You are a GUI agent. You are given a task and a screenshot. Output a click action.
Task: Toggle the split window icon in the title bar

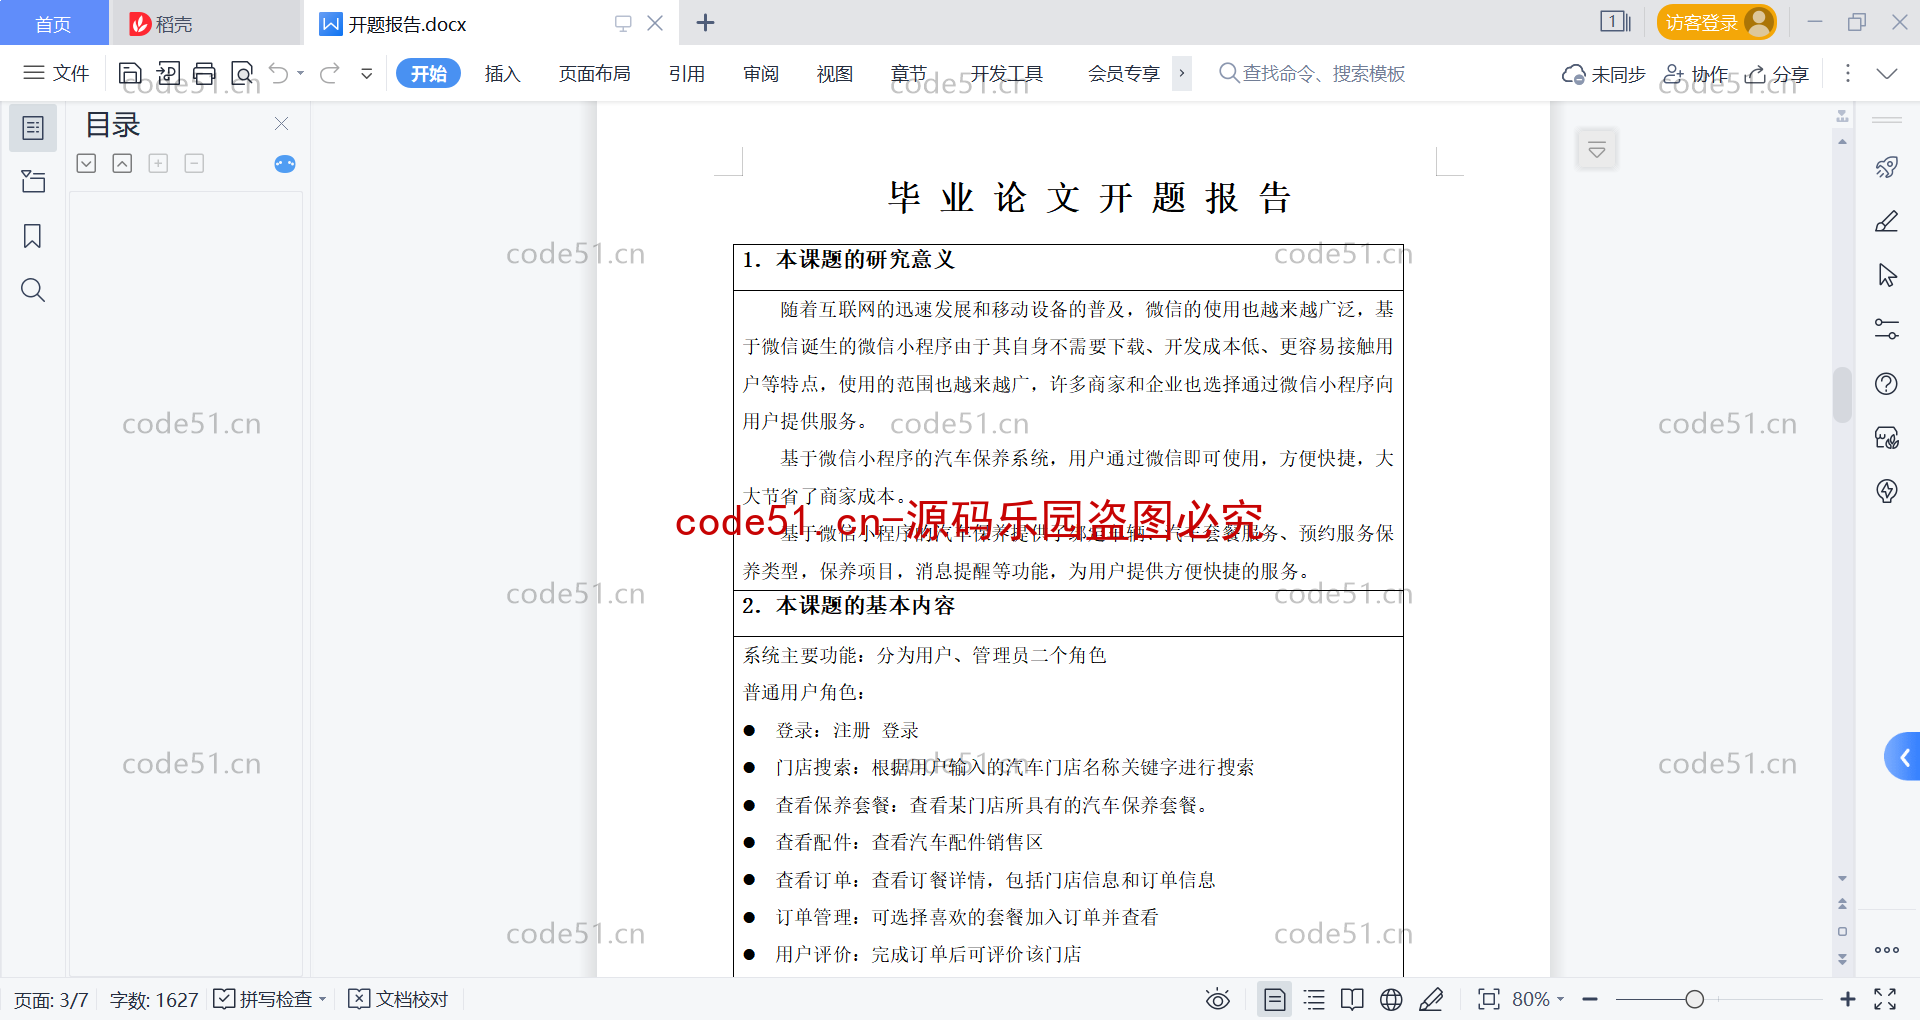[x=1614, y=22]
